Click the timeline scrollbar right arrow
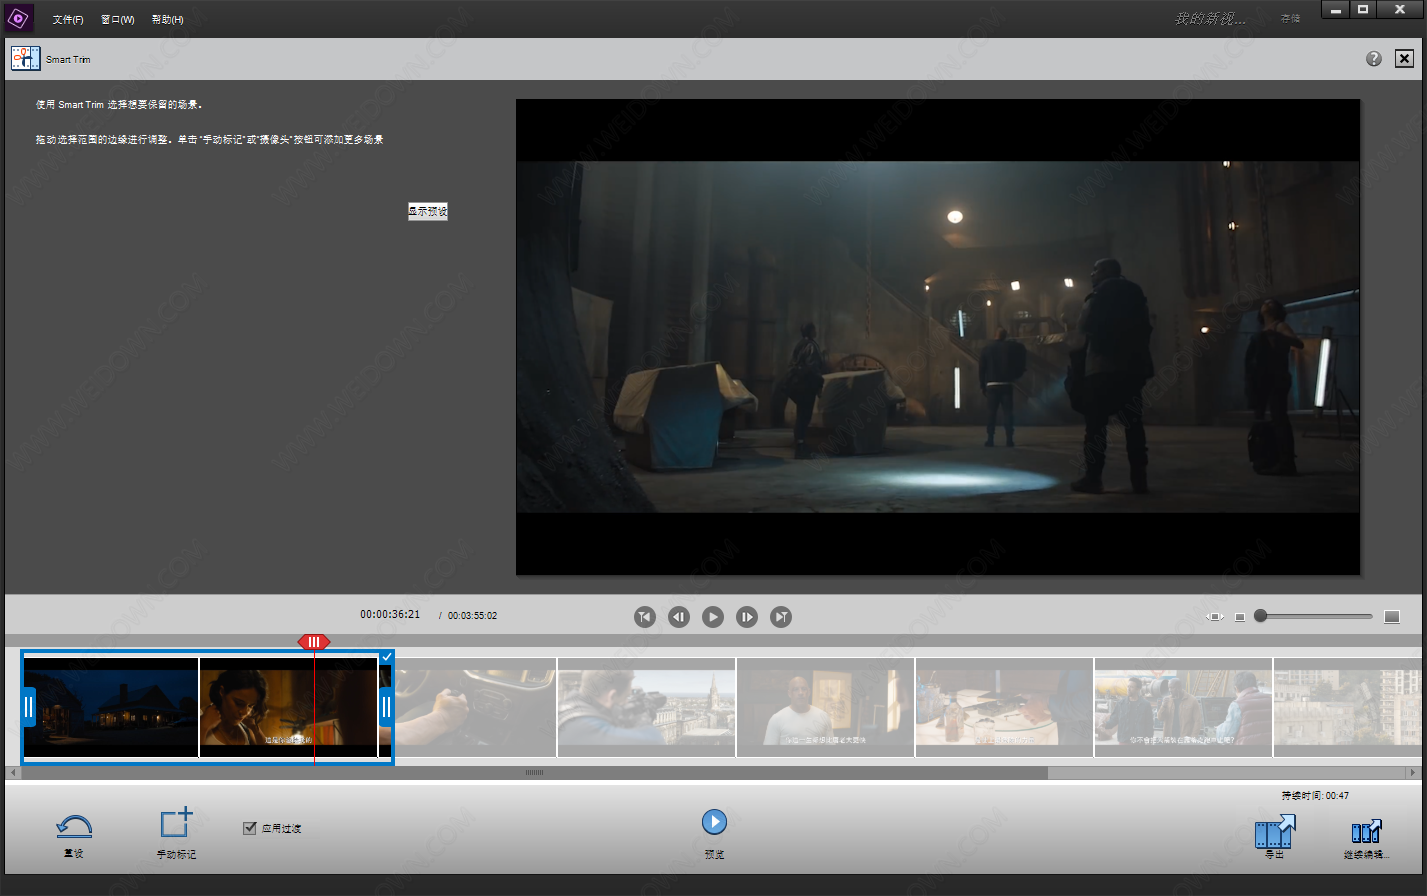This screenshot has width=1427, height=896. (1413, 773)
